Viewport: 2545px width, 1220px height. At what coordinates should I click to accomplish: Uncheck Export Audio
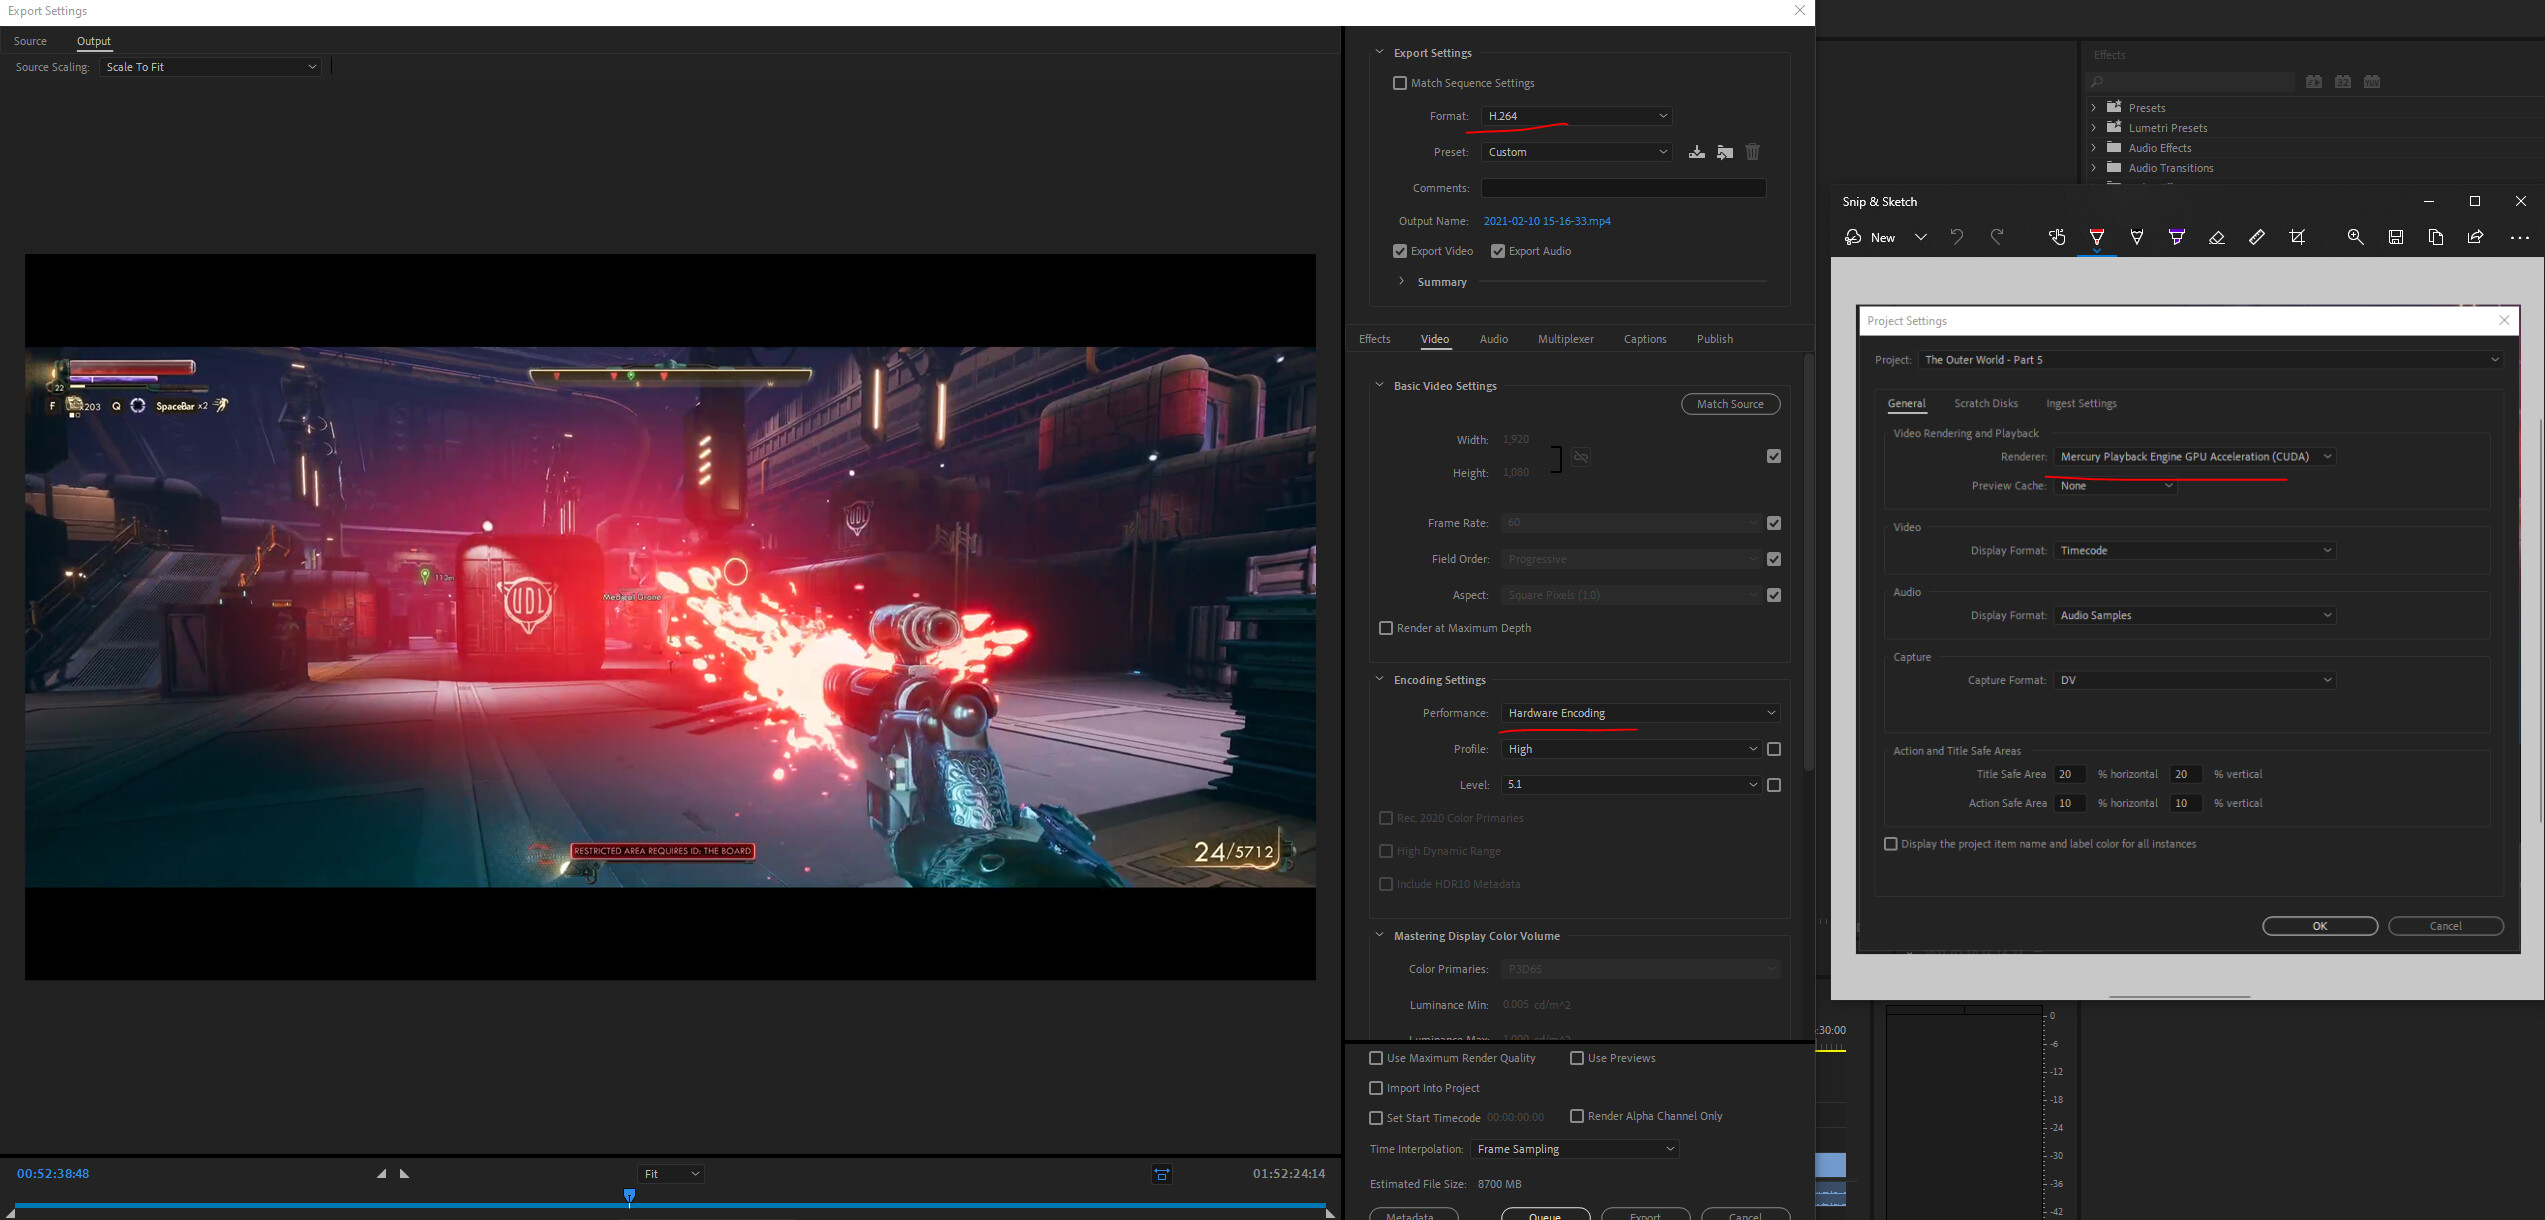click(1498, 251)
